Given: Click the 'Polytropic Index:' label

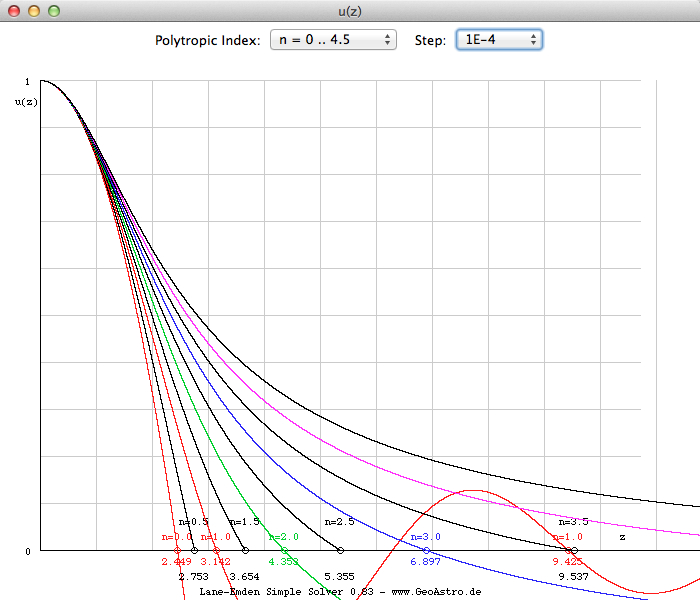Looking at the screenshot, I should [x=208, y=40].
